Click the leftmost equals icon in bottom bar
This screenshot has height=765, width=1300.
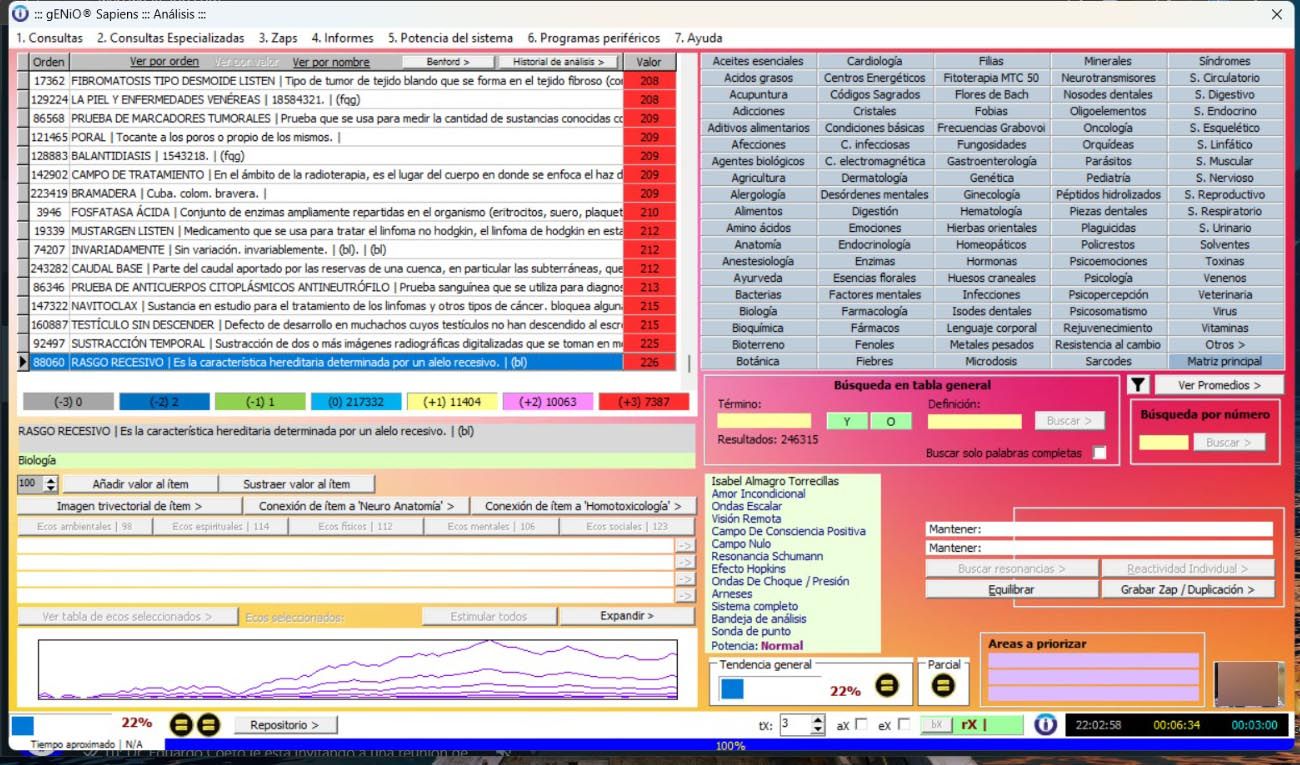(x=181, y=724)
